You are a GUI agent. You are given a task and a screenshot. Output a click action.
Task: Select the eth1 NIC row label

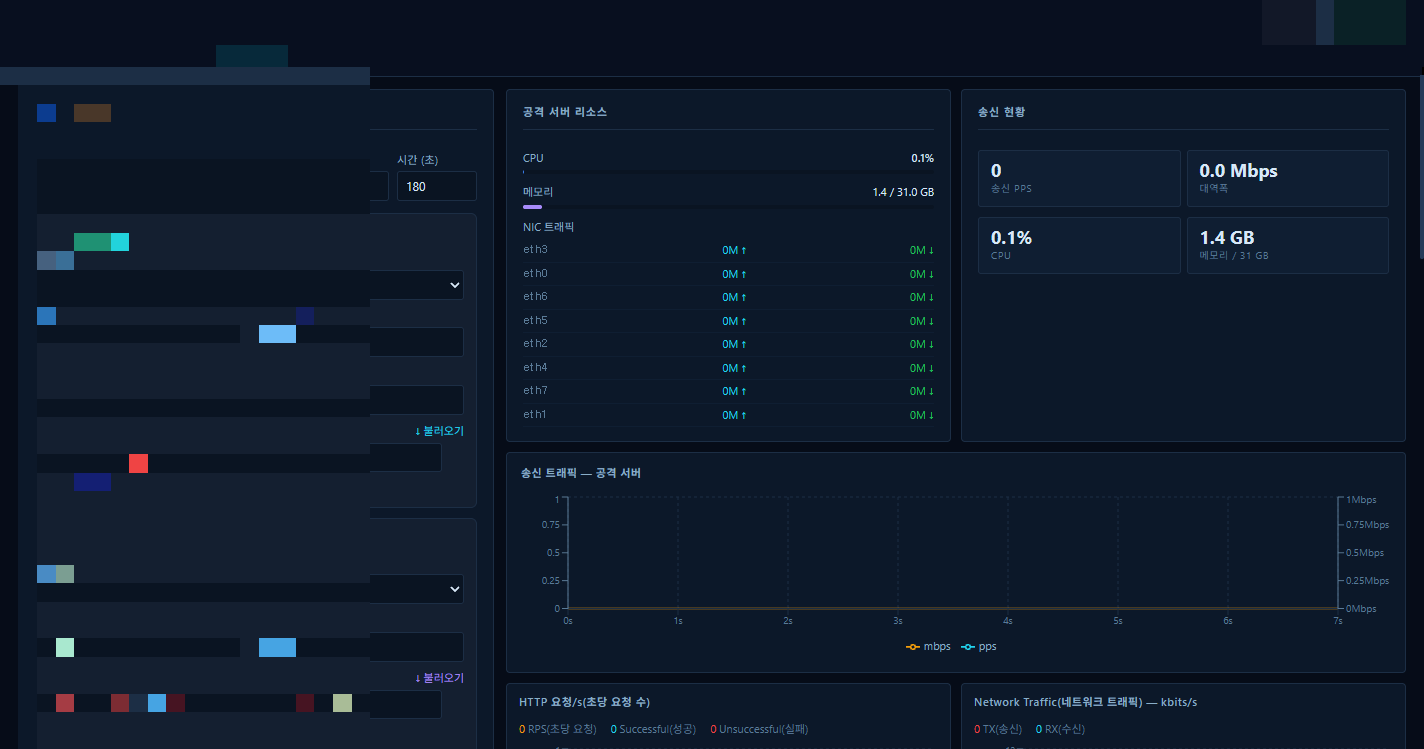click(x=535, y=415)
